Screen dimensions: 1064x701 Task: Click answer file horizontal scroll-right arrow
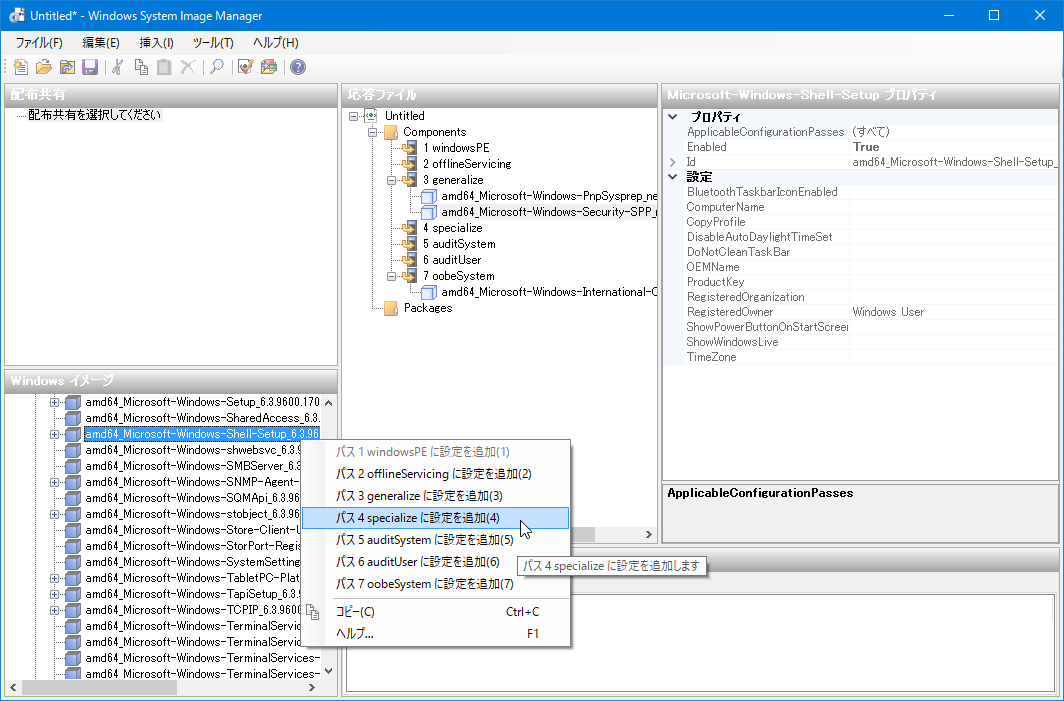(x=649, y=535)
